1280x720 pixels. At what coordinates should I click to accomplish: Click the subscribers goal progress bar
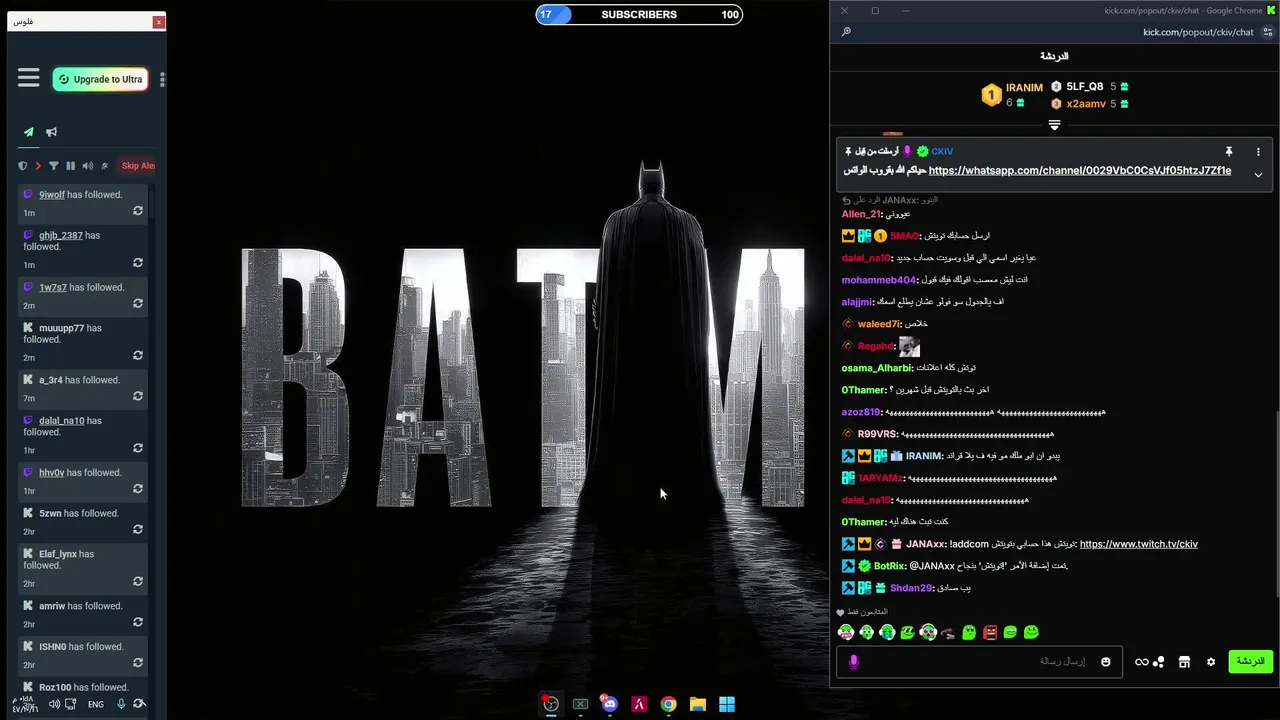point(639,15)
